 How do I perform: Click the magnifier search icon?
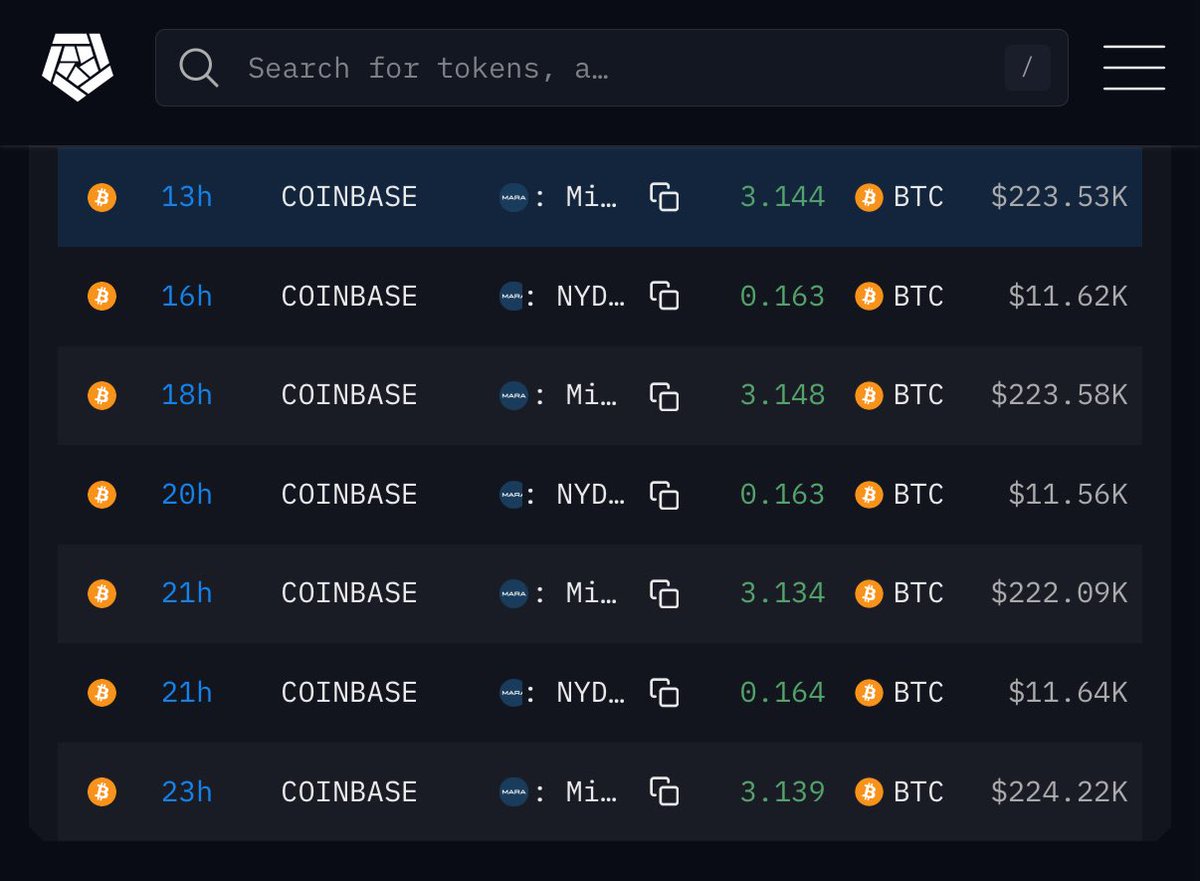click(x=198, y=68)
